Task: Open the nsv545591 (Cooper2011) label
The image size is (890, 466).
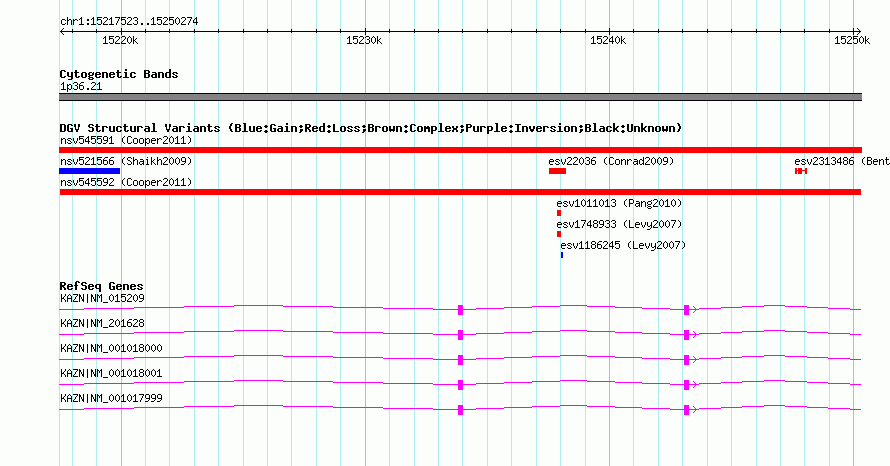Action: (126, 140)
